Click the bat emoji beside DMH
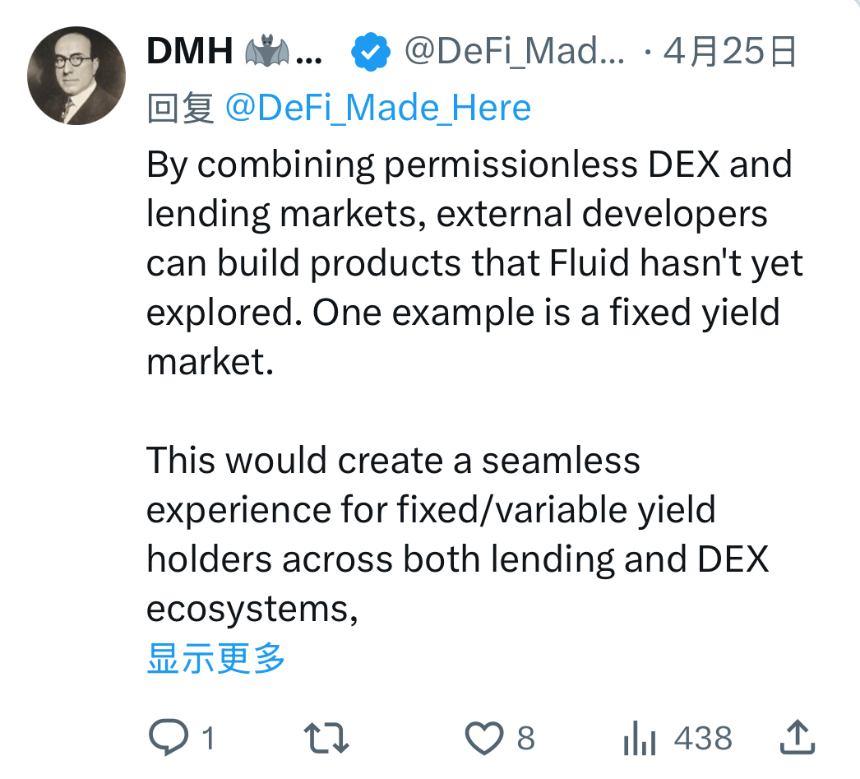 (x=267, y=52)
